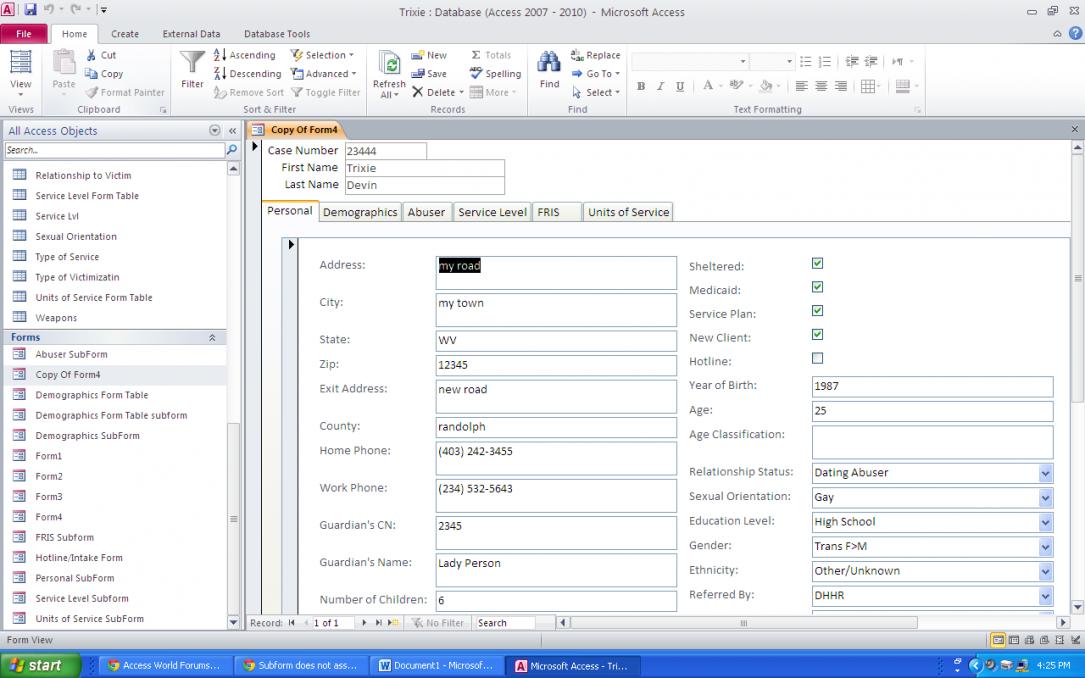The image size is (1085, 678).
Task: Click the File button
Action: 23,34
